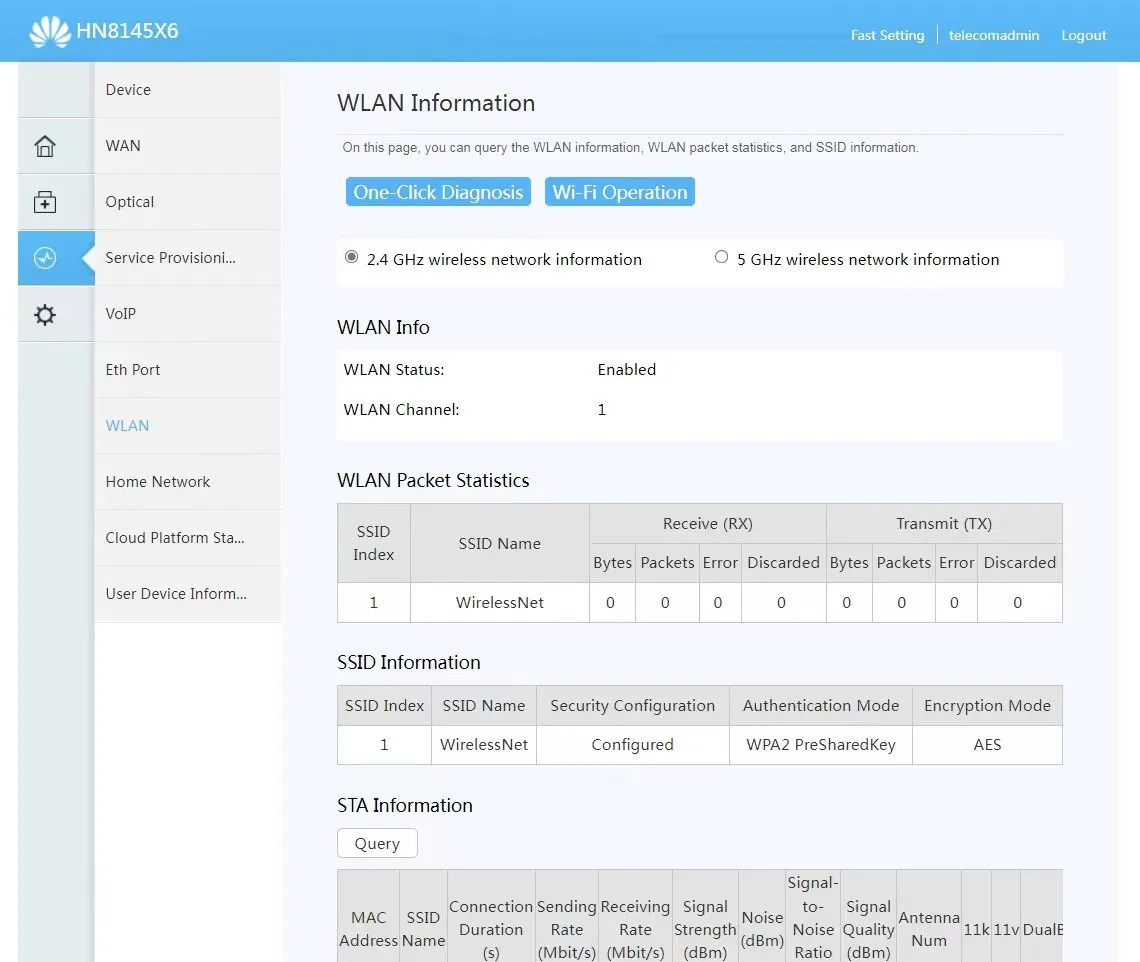Click the Fast Setting link
This screenshot has height=962, width=1140.
(x=887, y=35)
